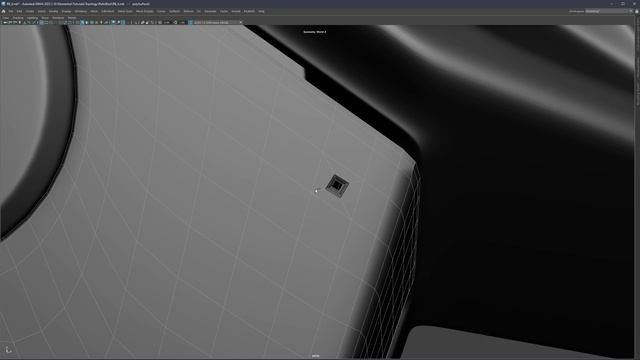Toggle the view transform icon beside color space
The width and height of the screenshot is (640, 360).
coord(190,22)
